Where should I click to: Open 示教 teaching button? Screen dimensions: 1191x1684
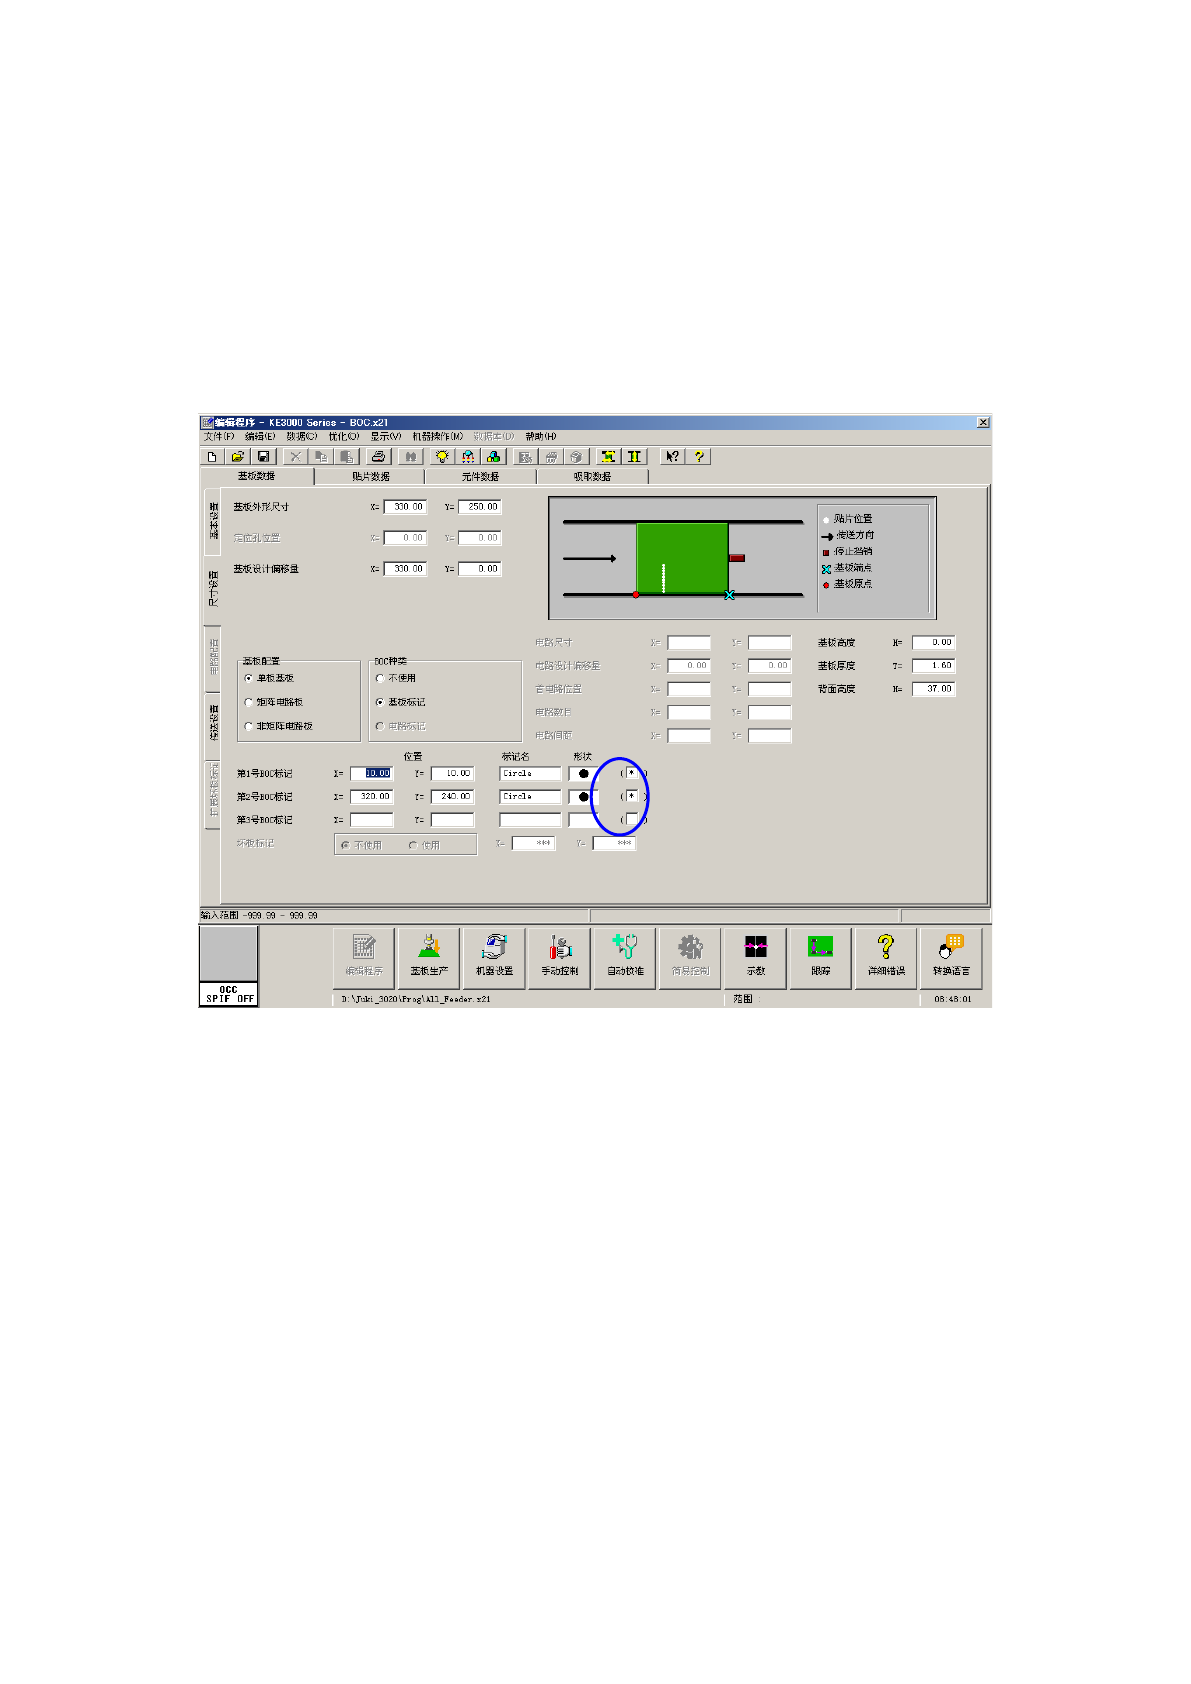(x=755, y=958)
